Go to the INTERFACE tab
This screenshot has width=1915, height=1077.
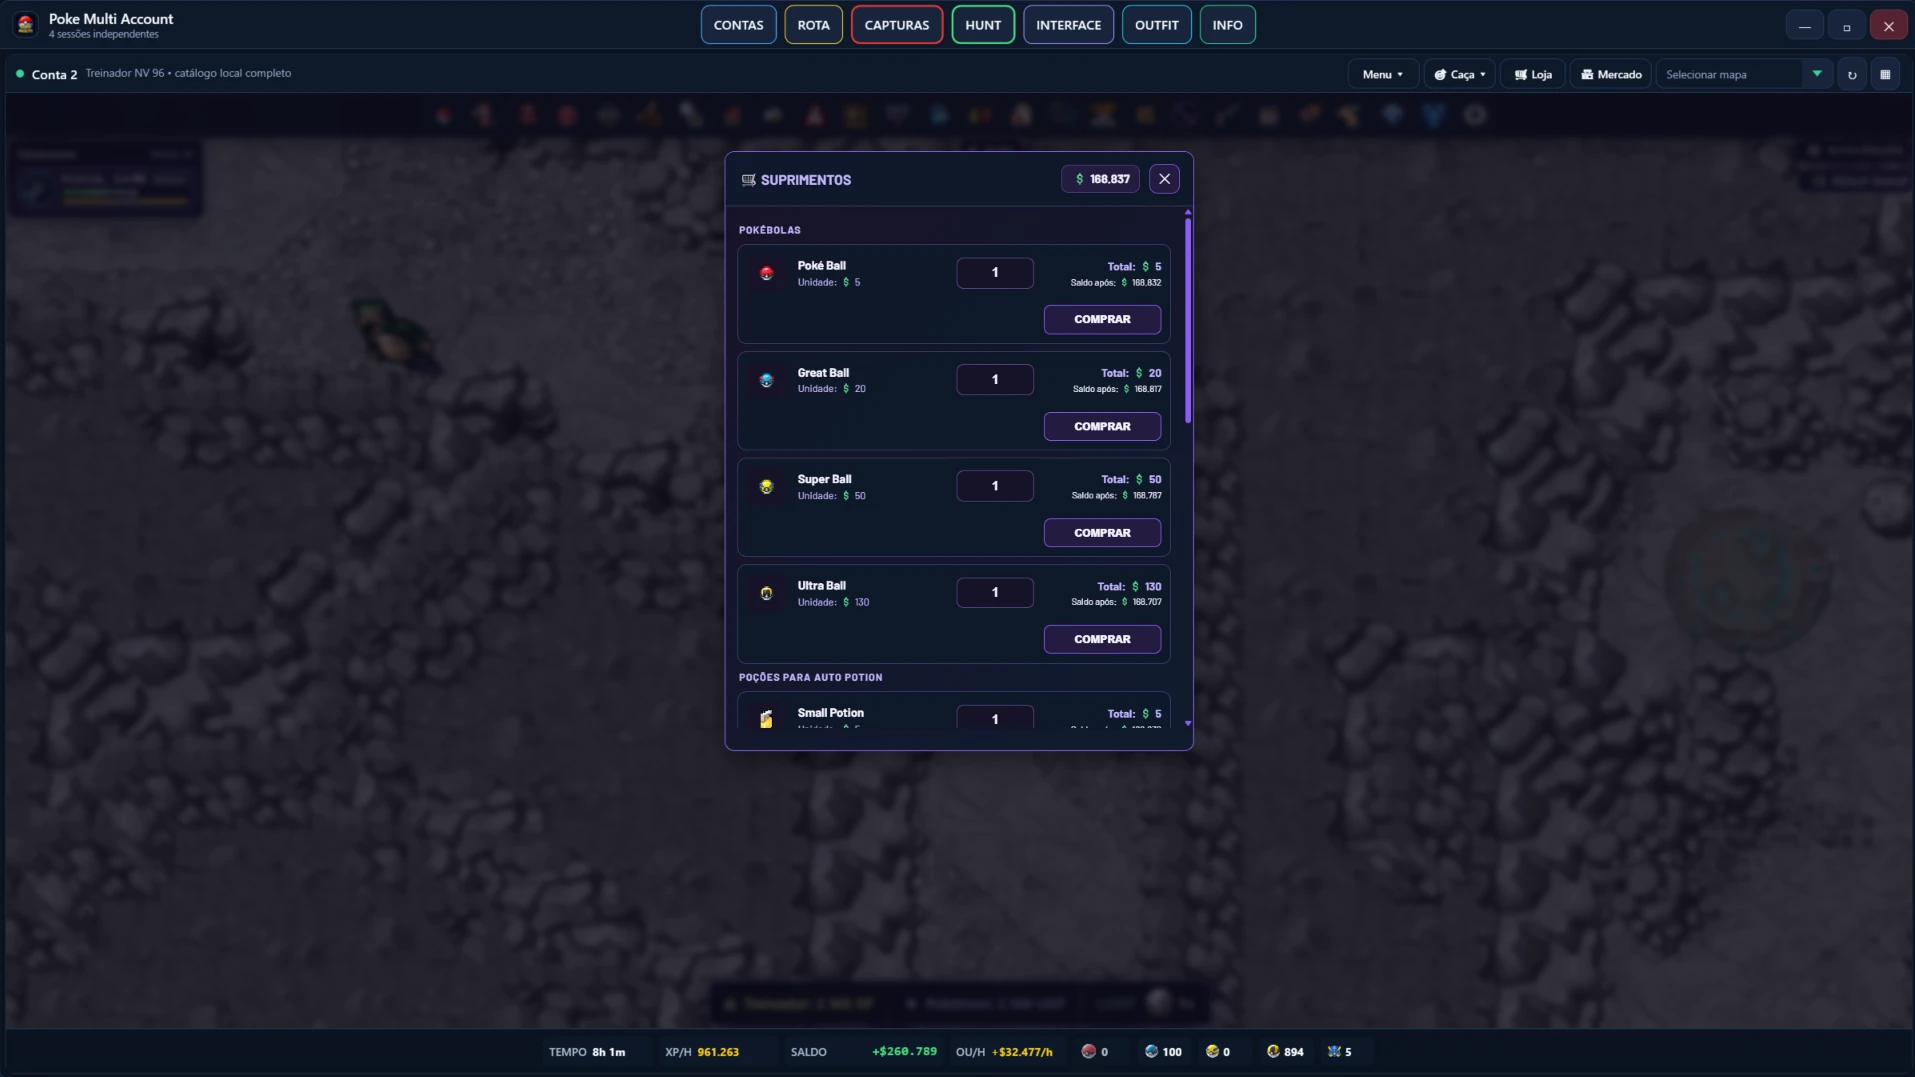1068,25
